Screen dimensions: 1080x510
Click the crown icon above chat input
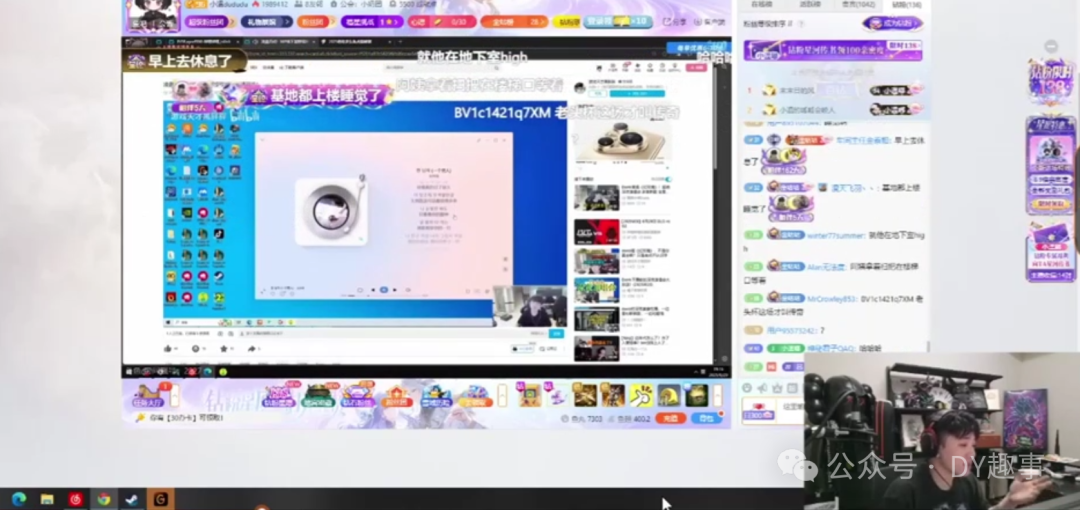[778, 387]
